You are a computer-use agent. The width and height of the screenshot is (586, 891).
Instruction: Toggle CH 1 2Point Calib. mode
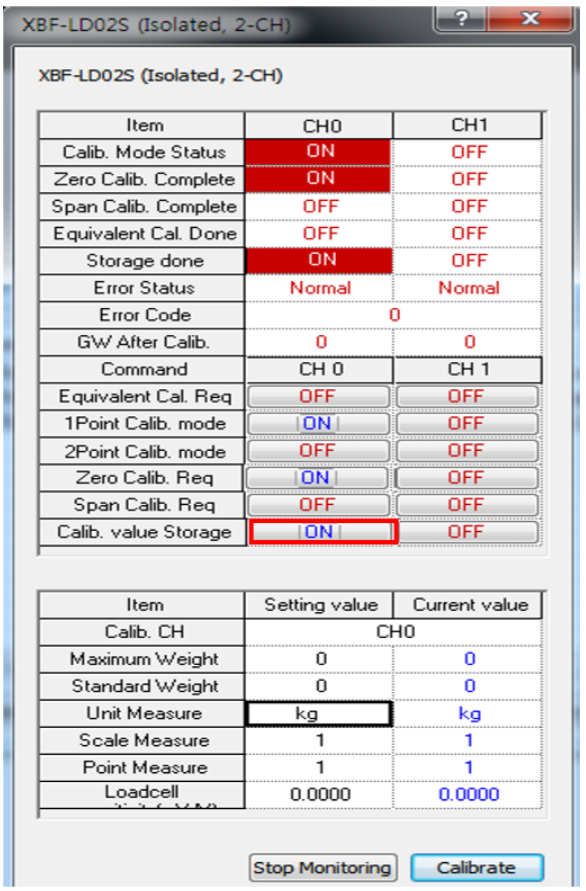click(467, 451)
